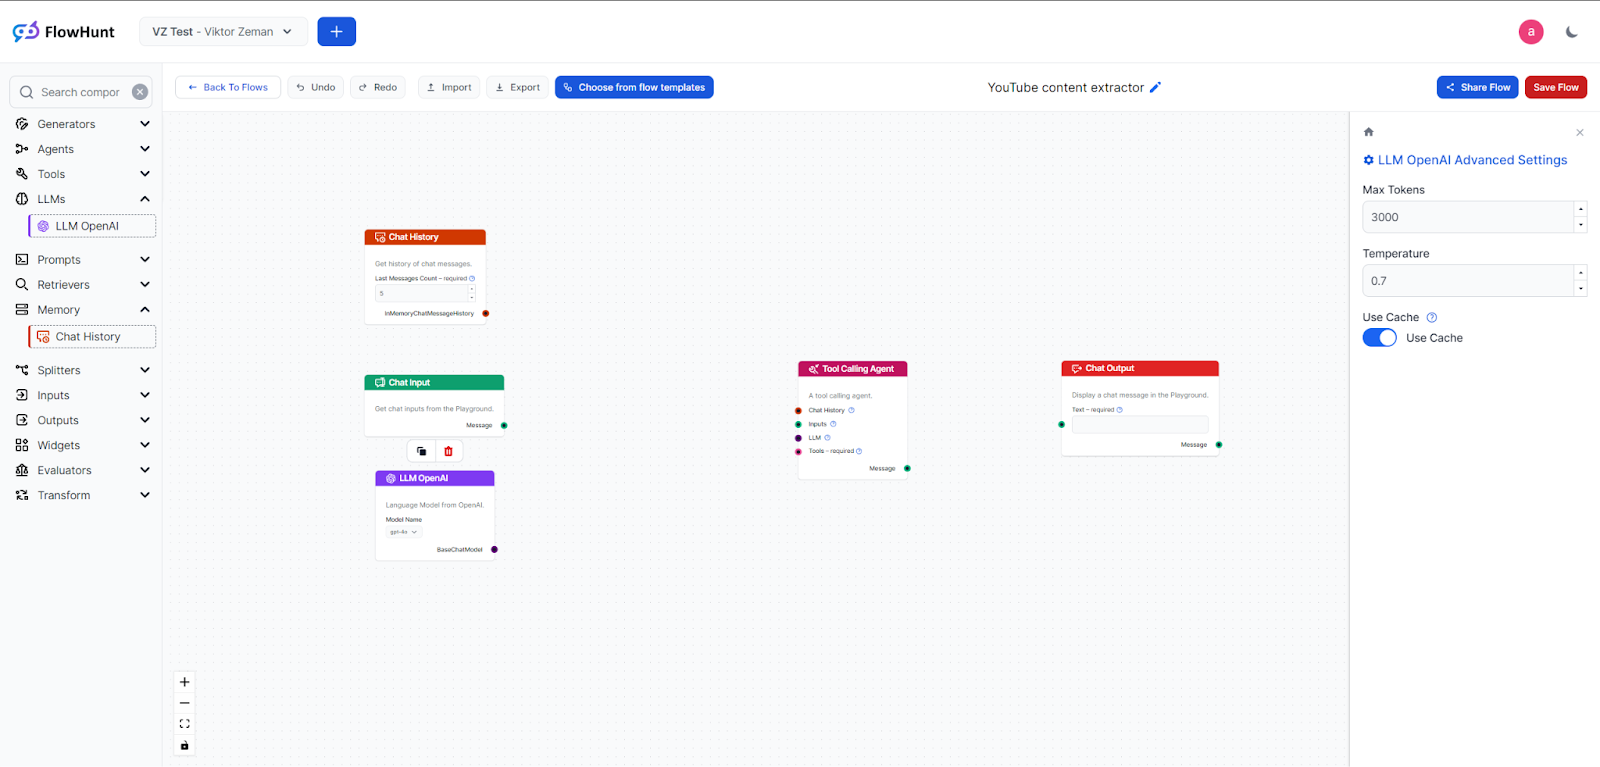Zoom out on the canvas
This screenshot has width=1600, height=767.
pos(184,703)
